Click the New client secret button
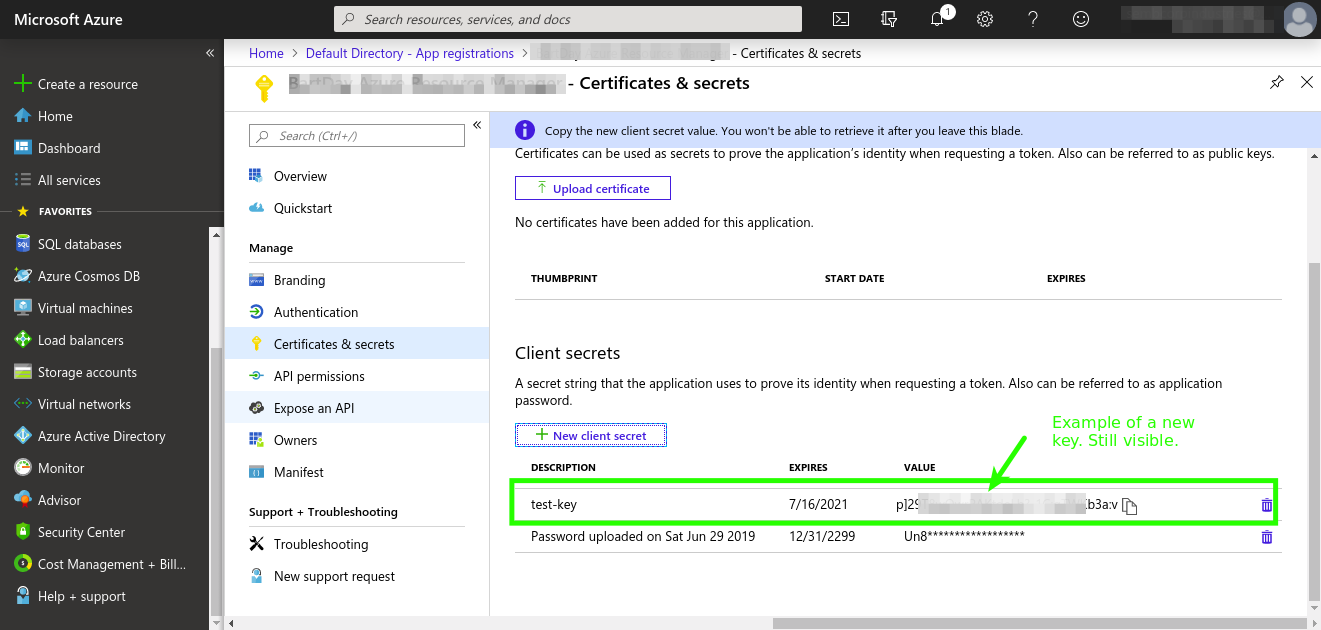Image resolution: width=1321 pixels, height=630 pixels. 591,435
